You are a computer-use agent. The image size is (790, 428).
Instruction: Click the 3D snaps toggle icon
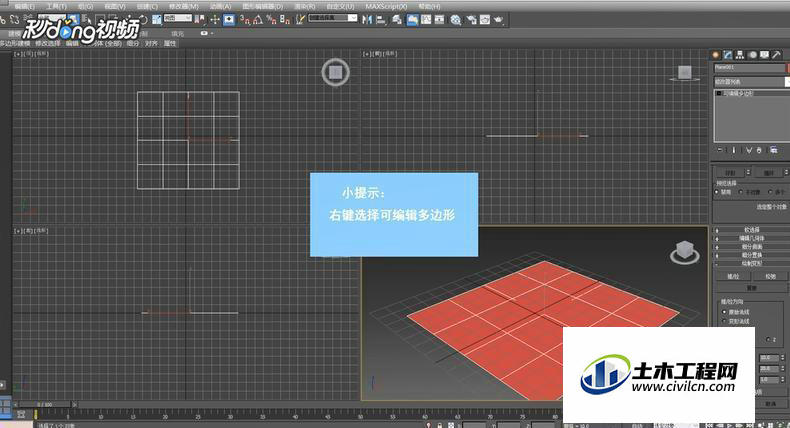245,20
